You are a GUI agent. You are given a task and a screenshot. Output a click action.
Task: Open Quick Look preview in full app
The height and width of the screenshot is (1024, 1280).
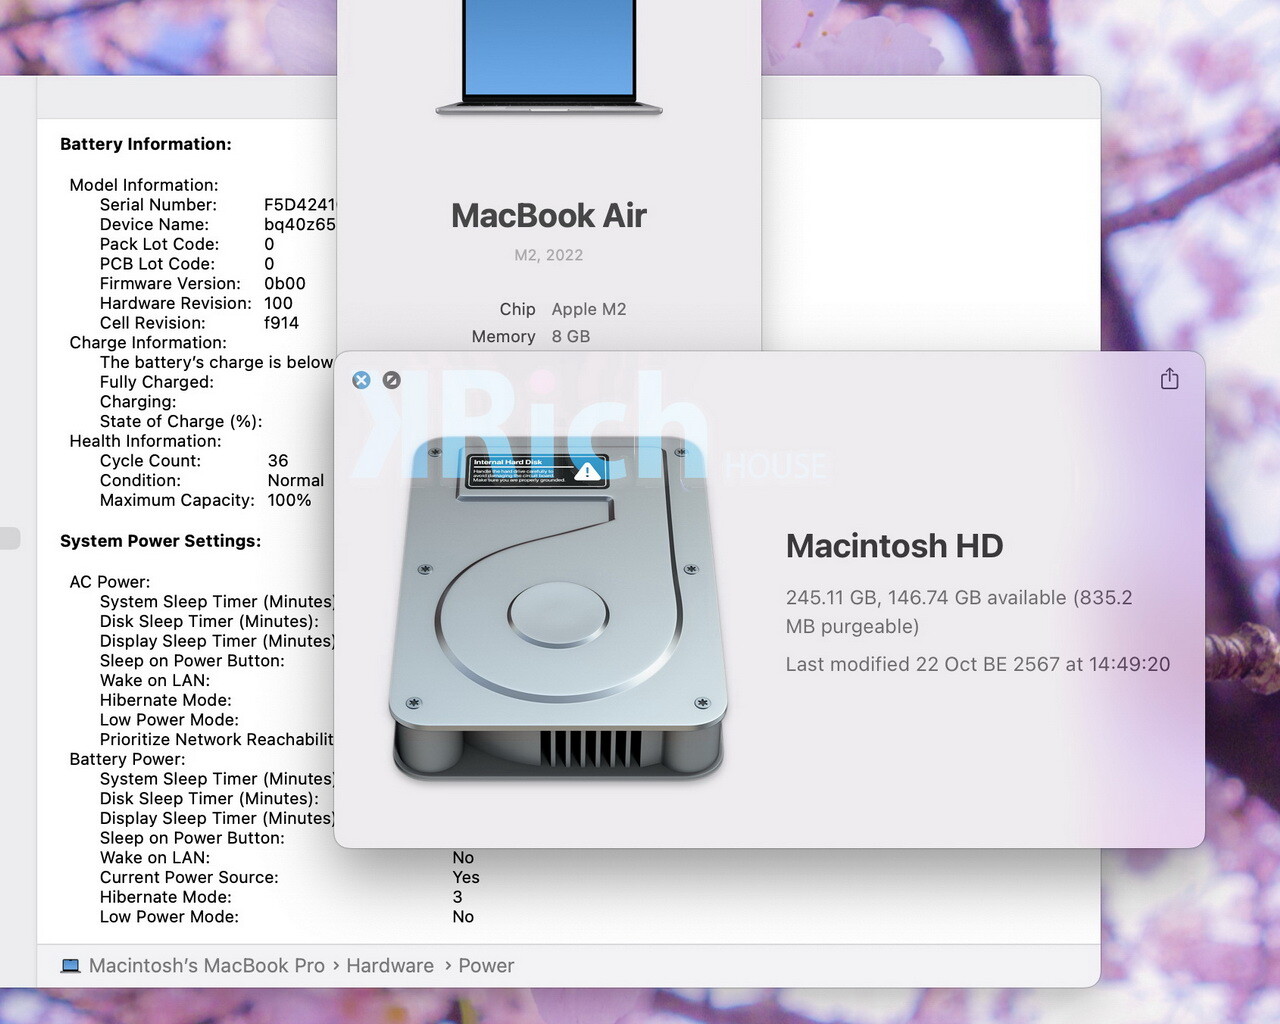392,380
